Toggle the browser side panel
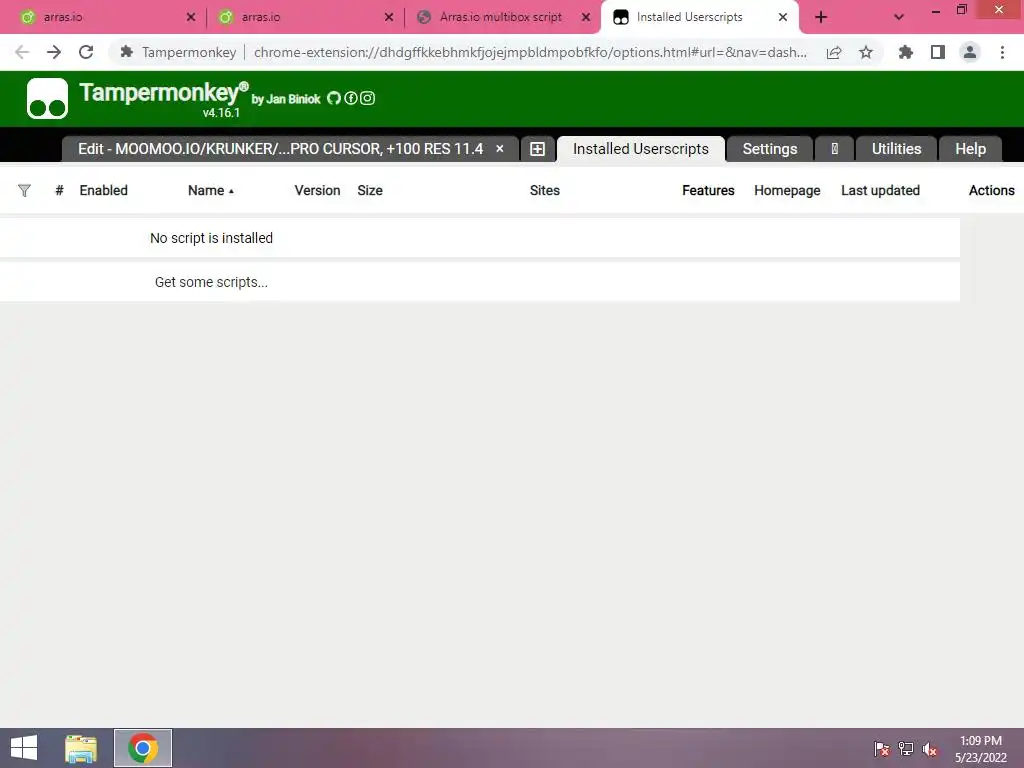Screen dimensions: 1024x768 (x=938, y=52)
